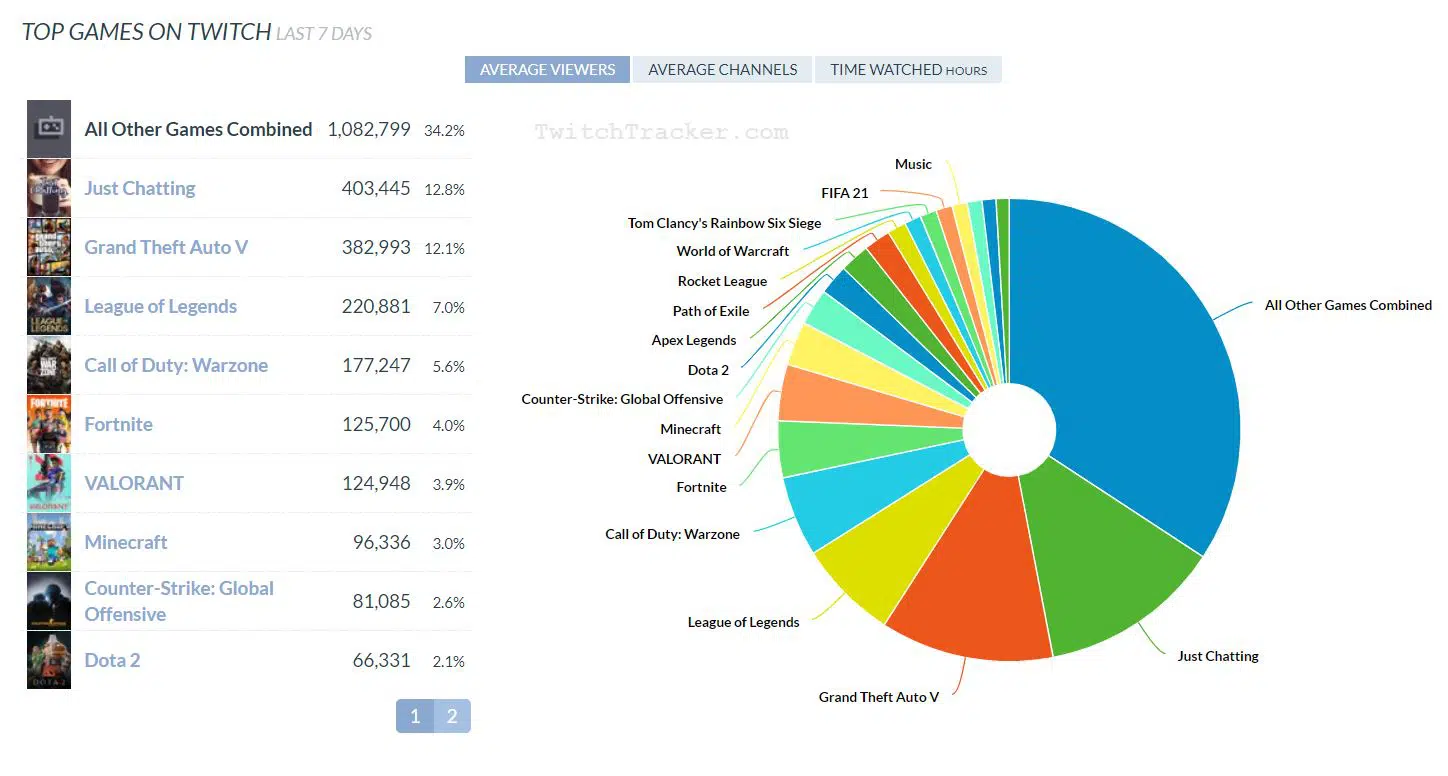
Task: Click the Grand Theft Auto V chart label
Action: 879,697
